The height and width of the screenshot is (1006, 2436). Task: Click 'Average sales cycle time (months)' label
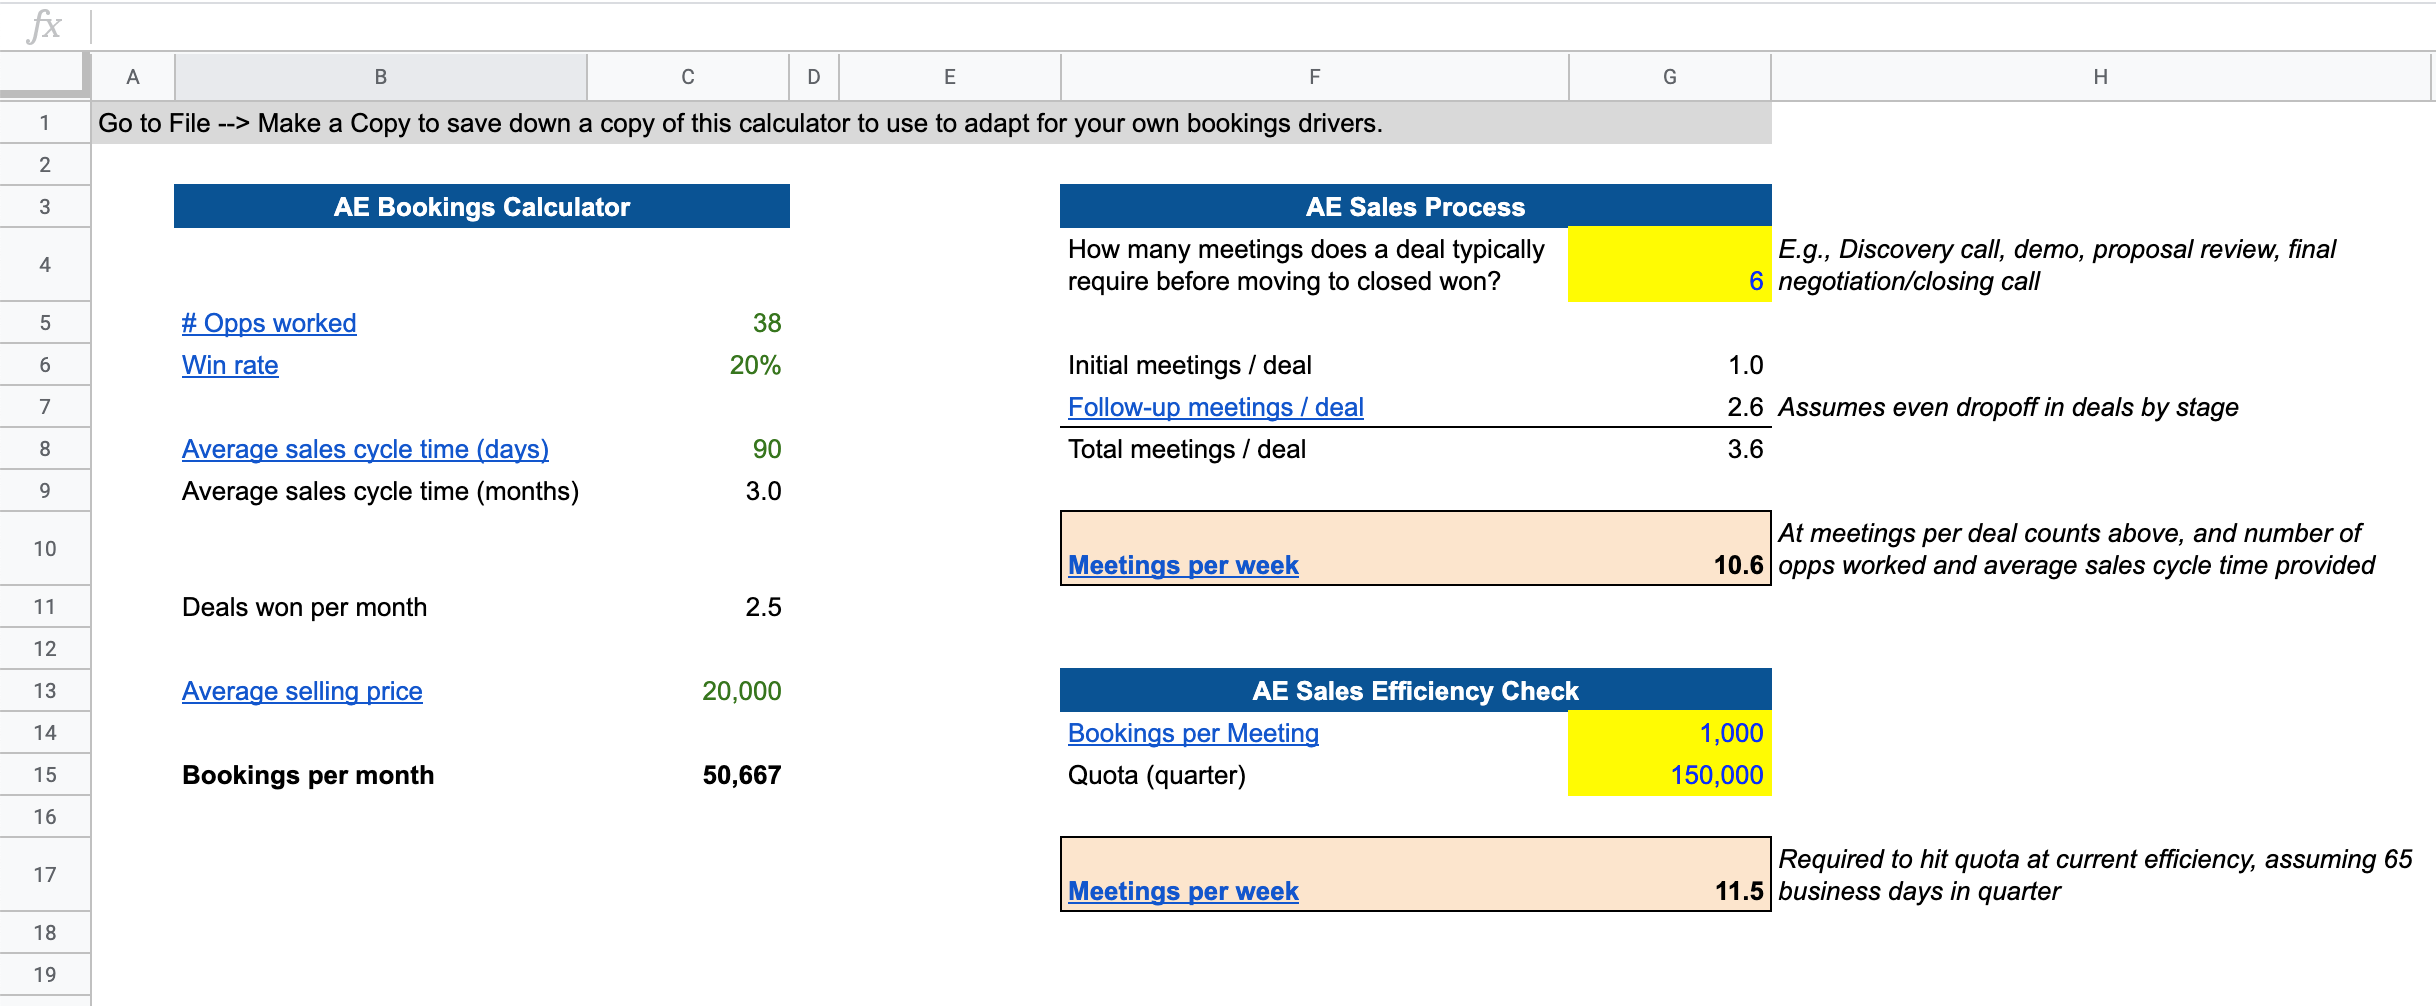pos(380,491)
